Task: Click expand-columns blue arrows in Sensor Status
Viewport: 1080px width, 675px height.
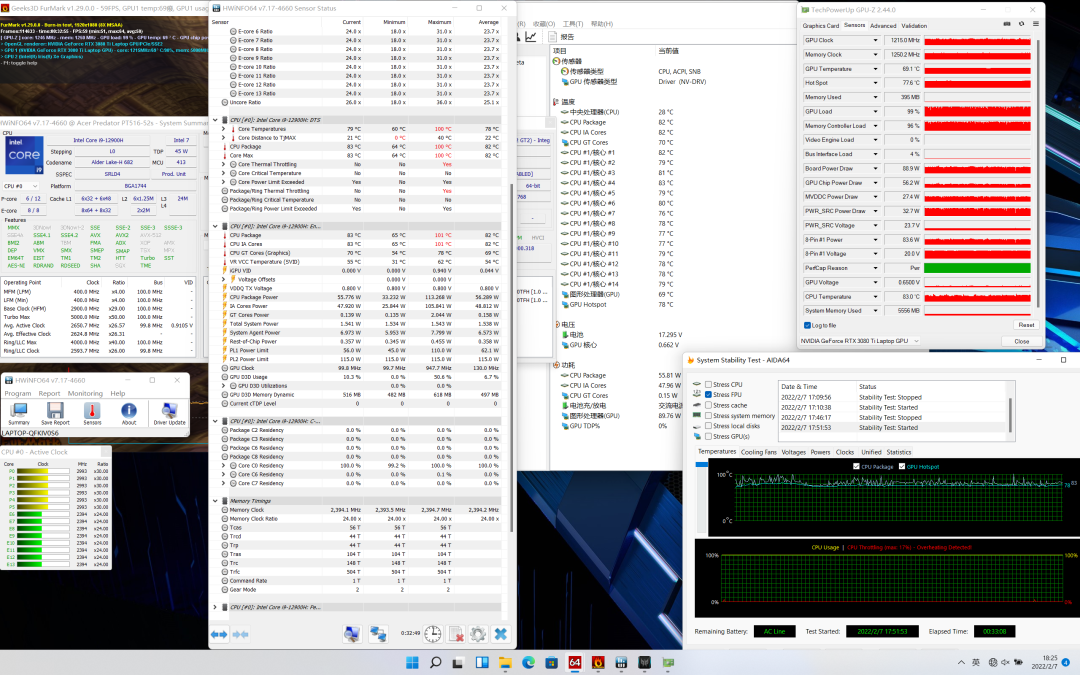Action: [219, 634]
